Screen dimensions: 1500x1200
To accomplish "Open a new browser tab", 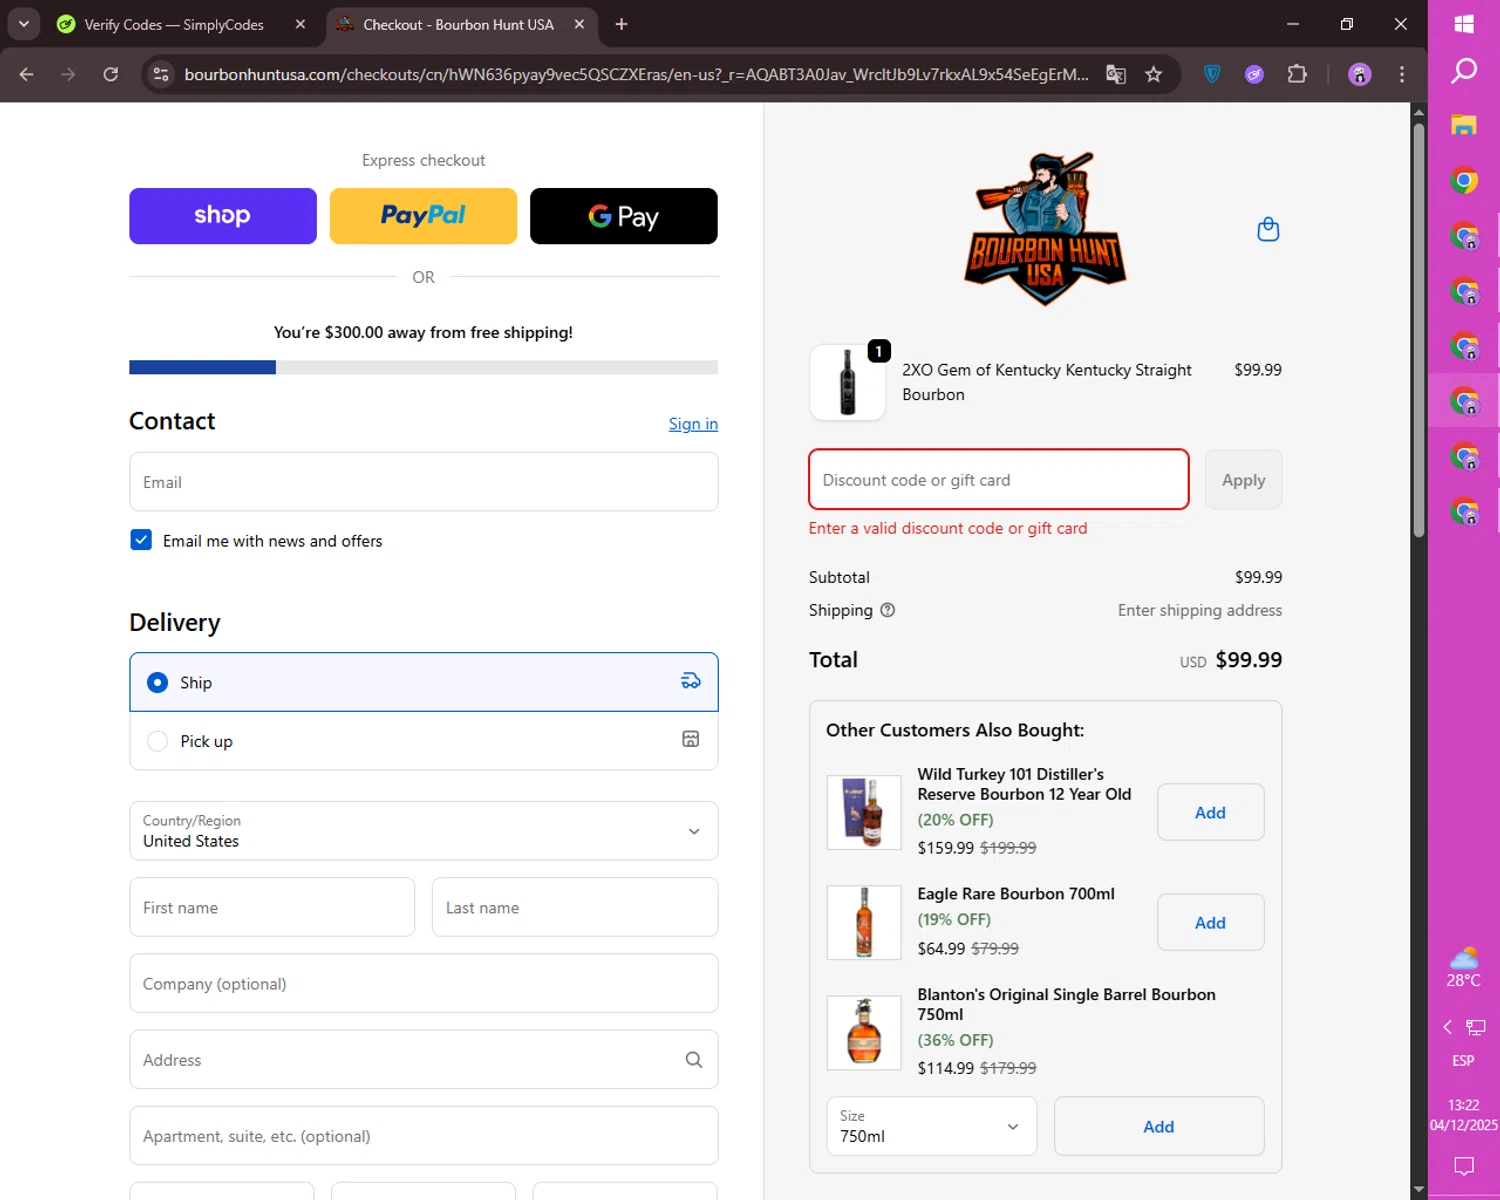I will [x=621, y=24].
